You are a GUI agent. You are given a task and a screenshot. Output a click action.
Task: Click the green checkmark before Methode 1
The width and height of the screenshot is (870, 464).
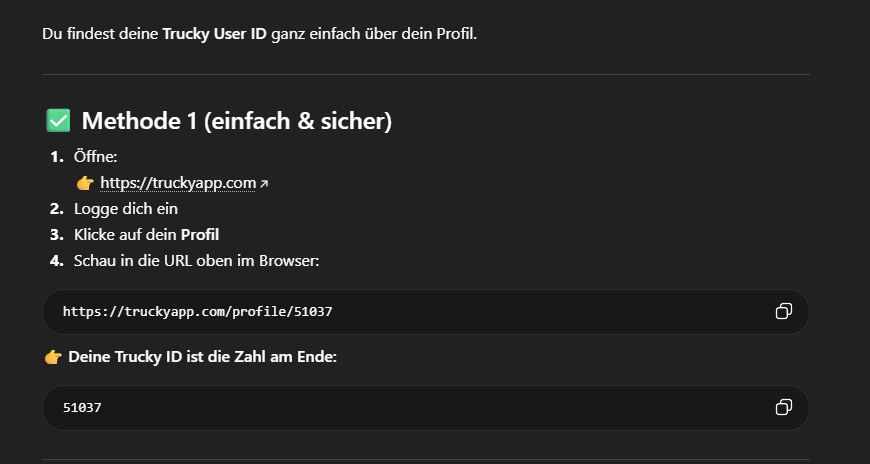coord(58,121)
